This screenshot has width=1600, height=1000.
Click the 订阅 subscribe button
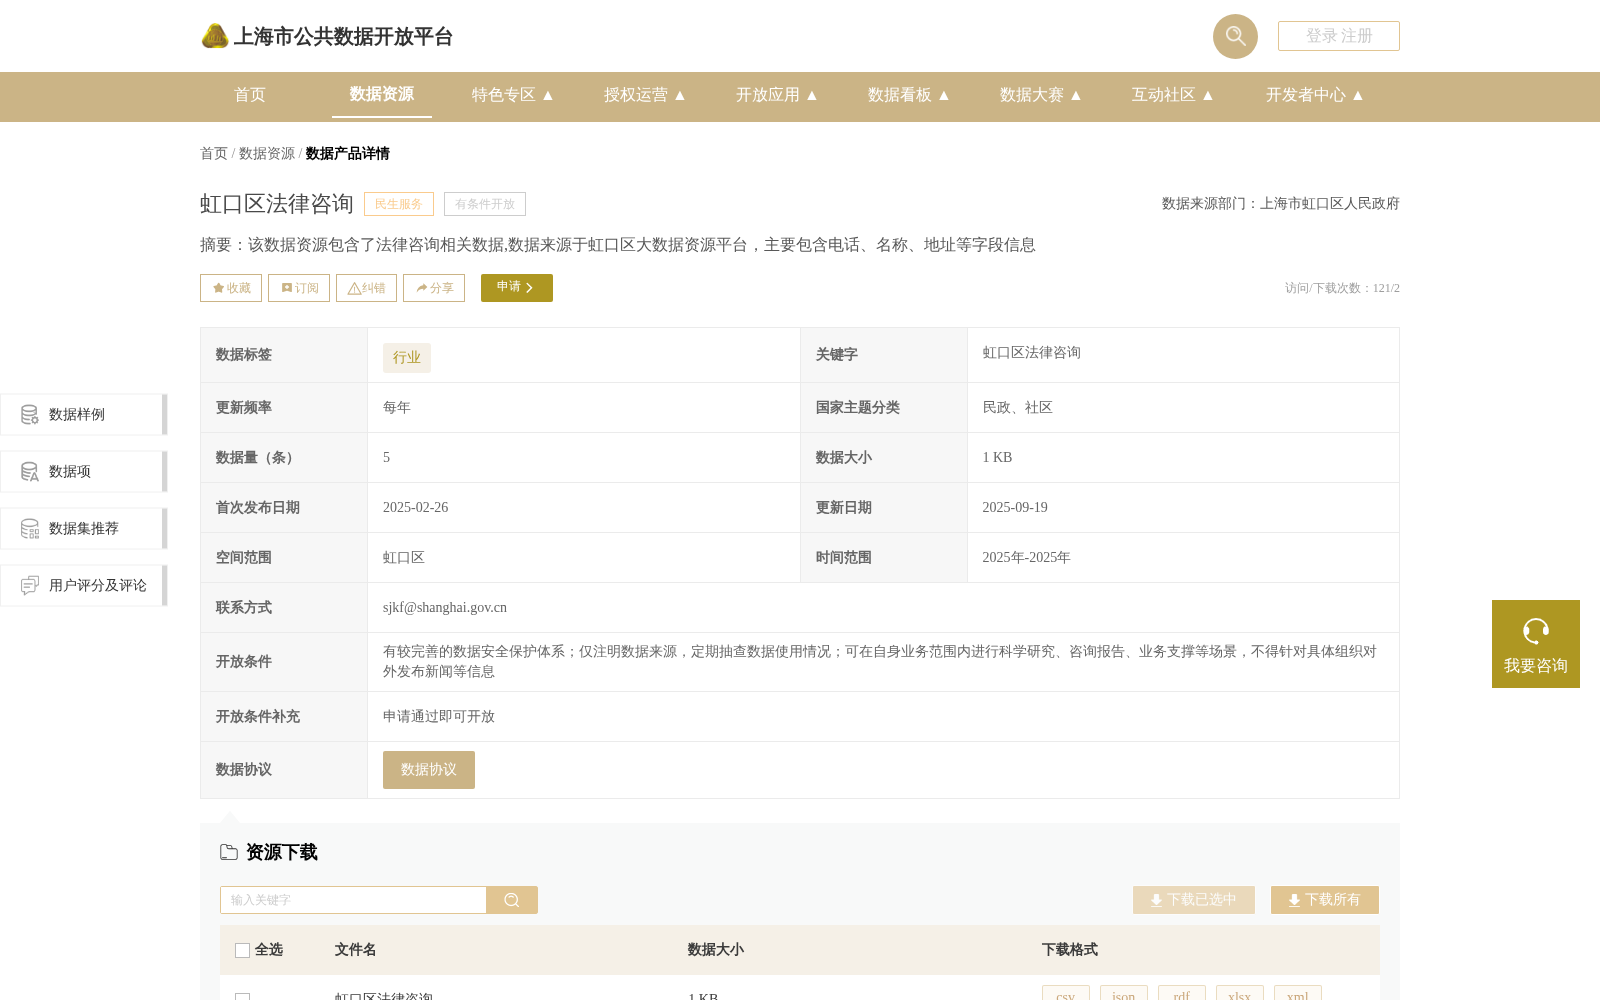coord(299,288)
